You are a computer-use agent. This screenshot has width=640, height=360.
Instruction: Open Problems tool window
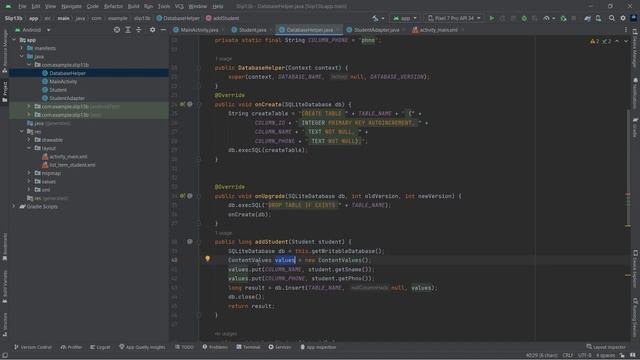(215, 347)
